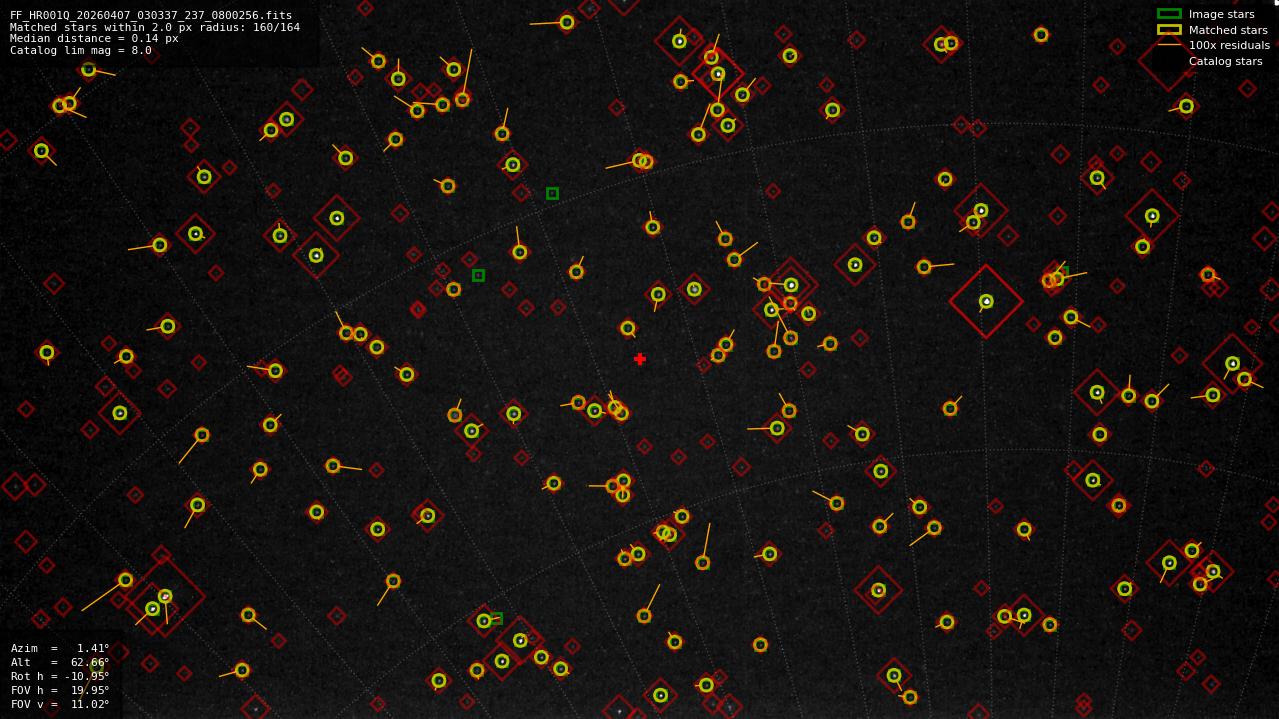
Task: Click the red cross field-center marker
Action: (x=639, y=359)
